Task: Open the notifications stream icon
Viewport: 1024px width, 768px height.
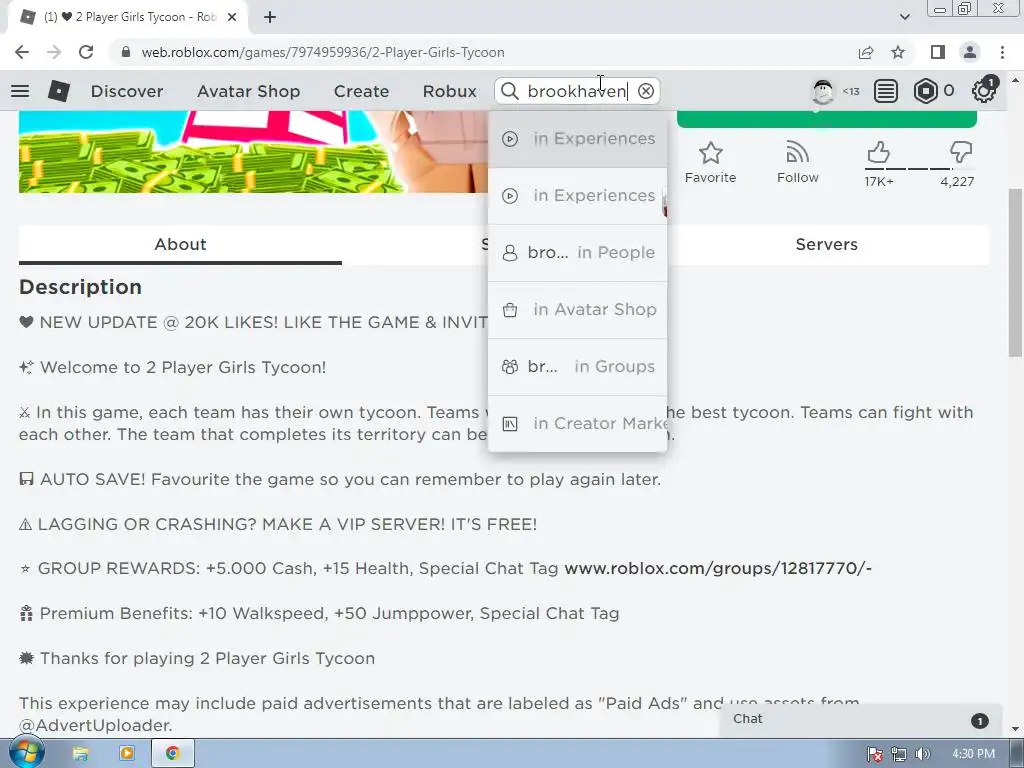Action: (886, 91)
